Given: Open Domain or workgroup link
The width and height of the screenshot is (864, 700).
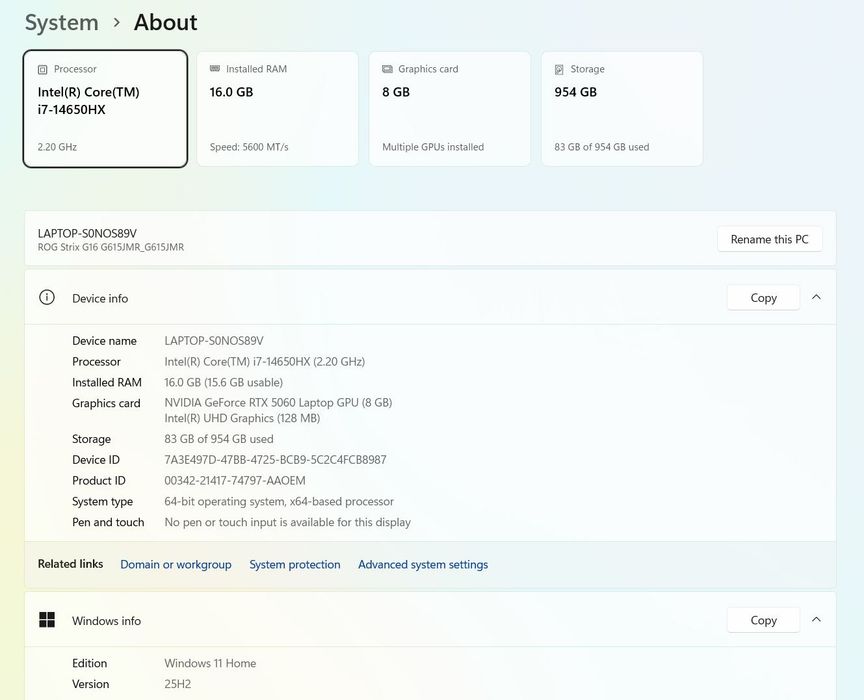Looking at the screenshot, I should [x=176, y=564].
